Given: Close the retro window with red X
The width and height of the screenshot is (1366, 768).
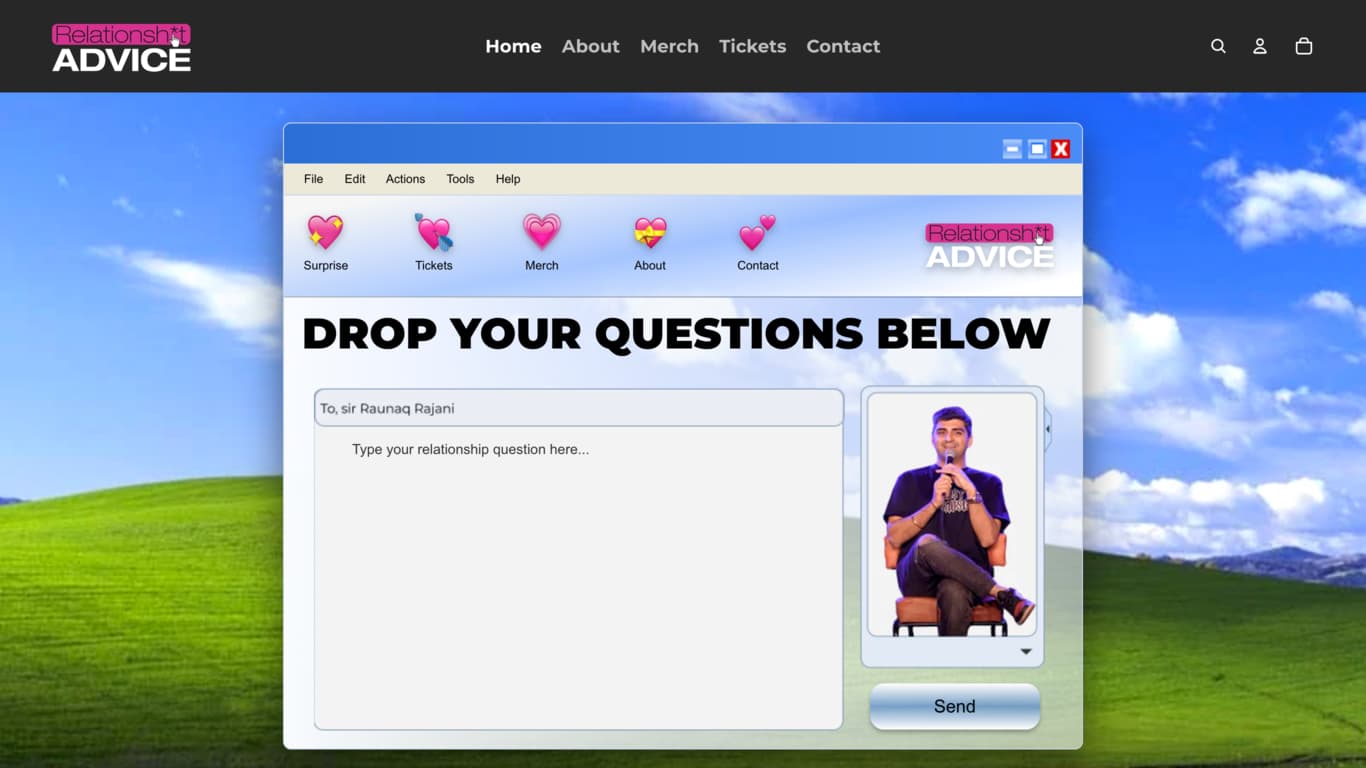Looking at the screenshot, I should click(x=1061, y=149).
